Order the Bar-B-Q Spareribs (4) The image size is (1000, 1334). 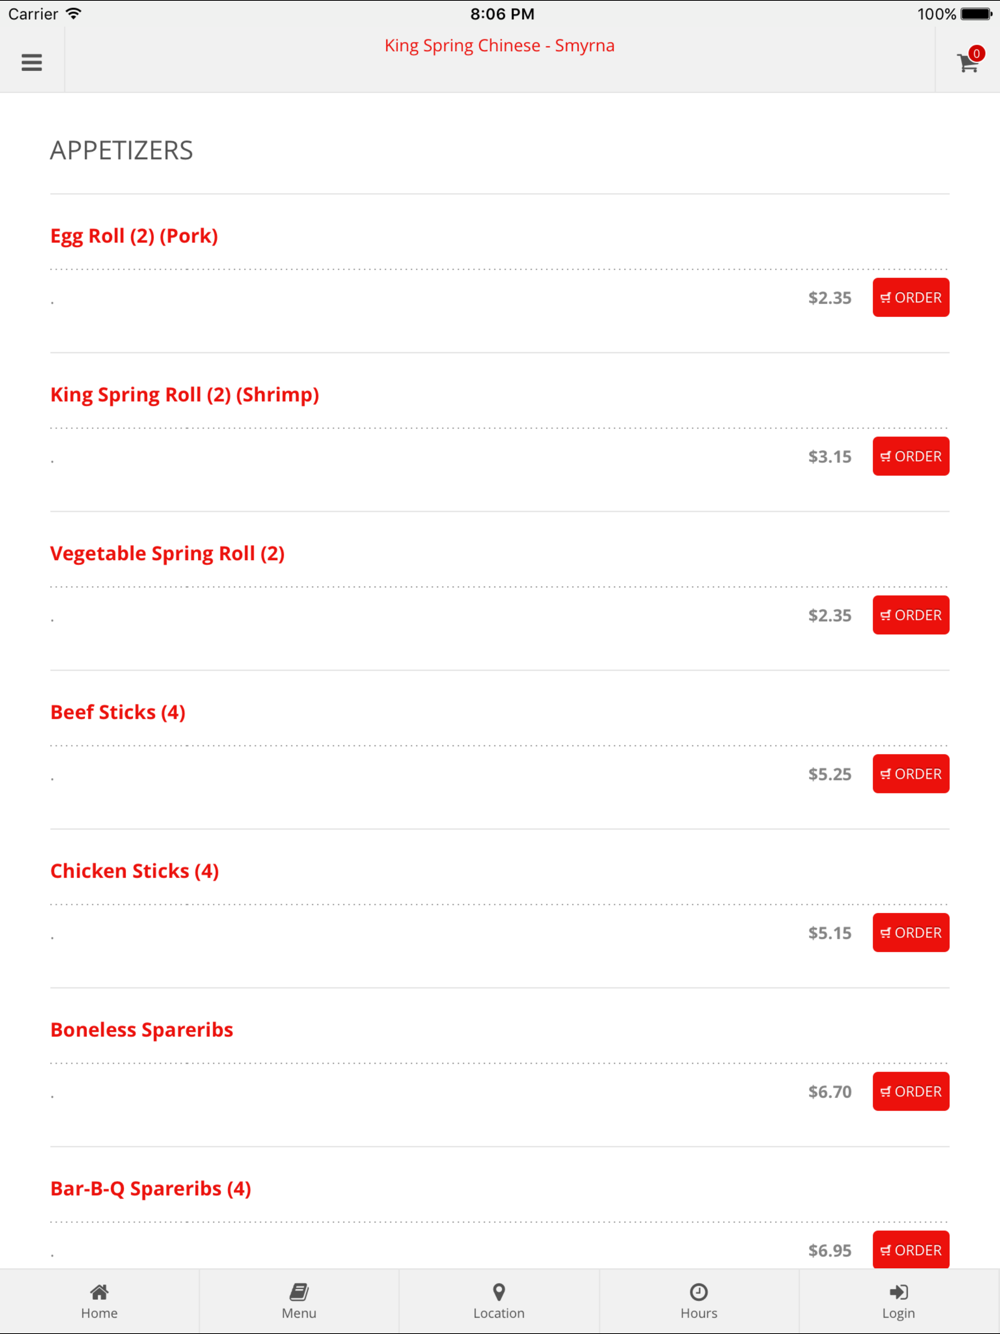coord(911,1250)
